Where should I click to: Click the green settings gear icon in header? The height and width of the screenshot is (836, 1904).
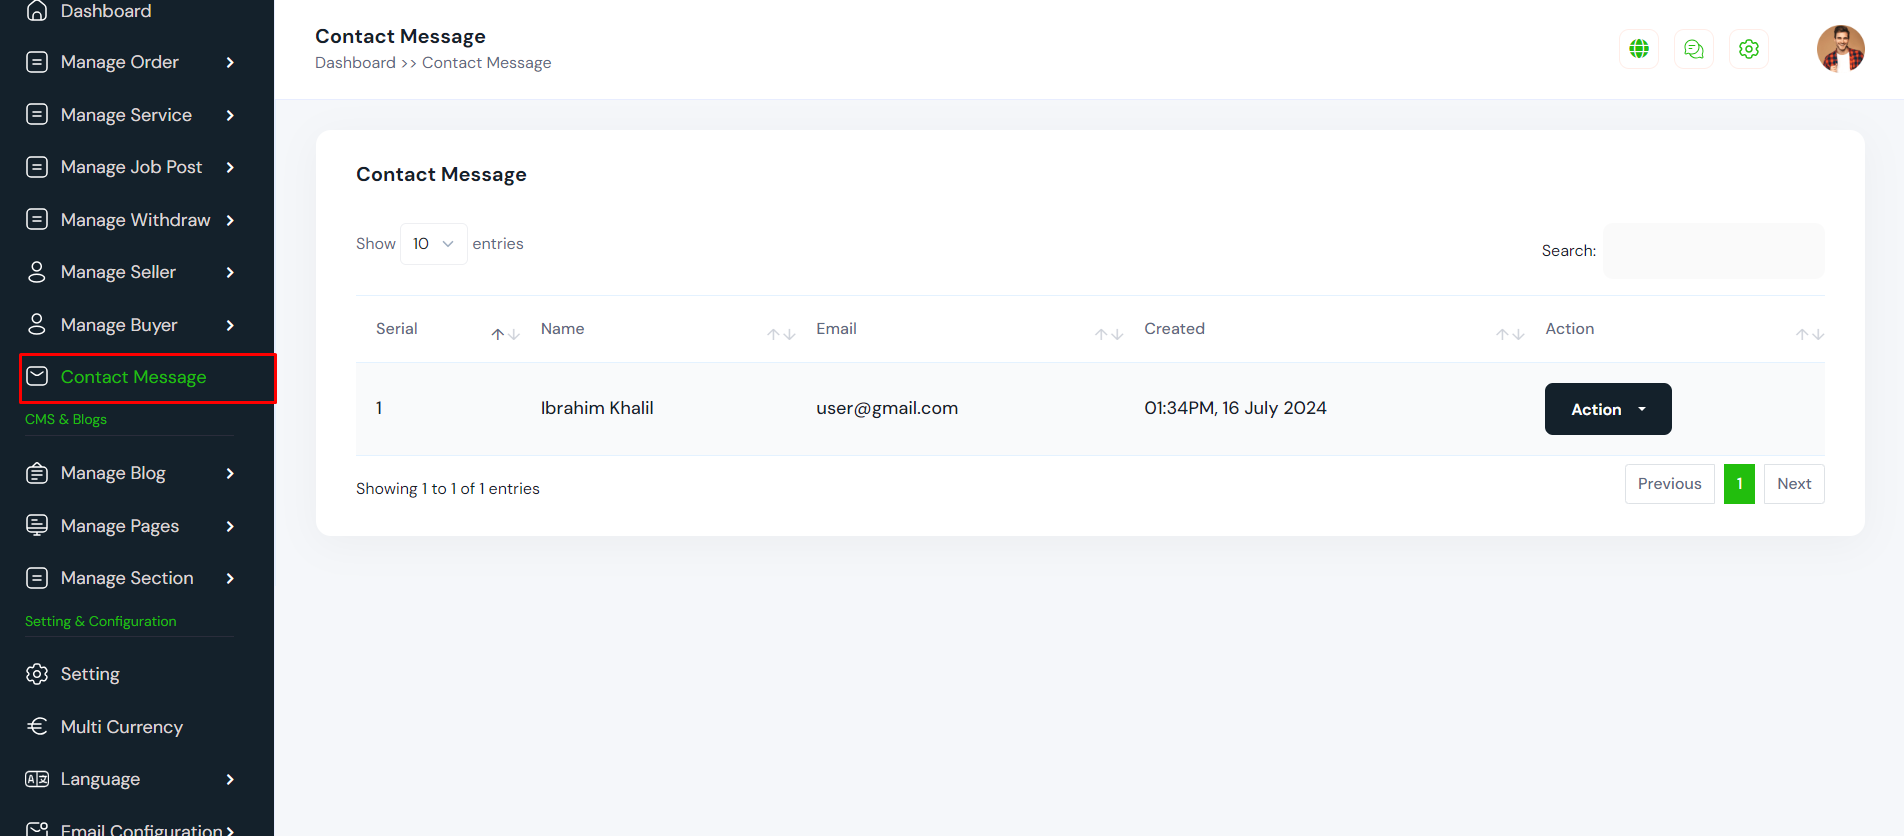[x=1749, y=49]
